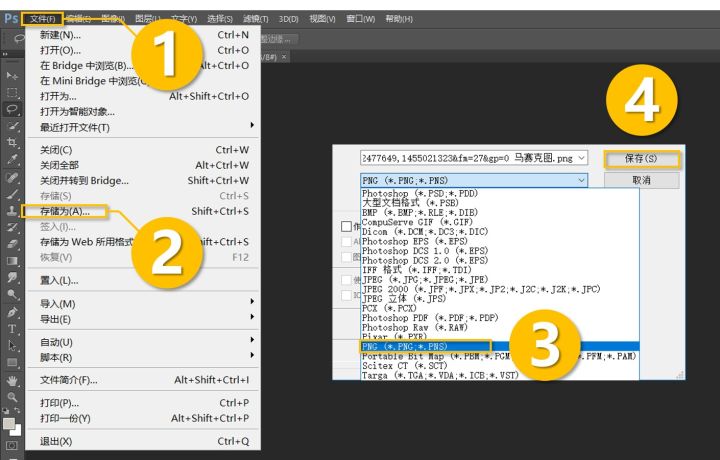
Task: Select the Smudge tool
Action: click(x=12, y=277)
